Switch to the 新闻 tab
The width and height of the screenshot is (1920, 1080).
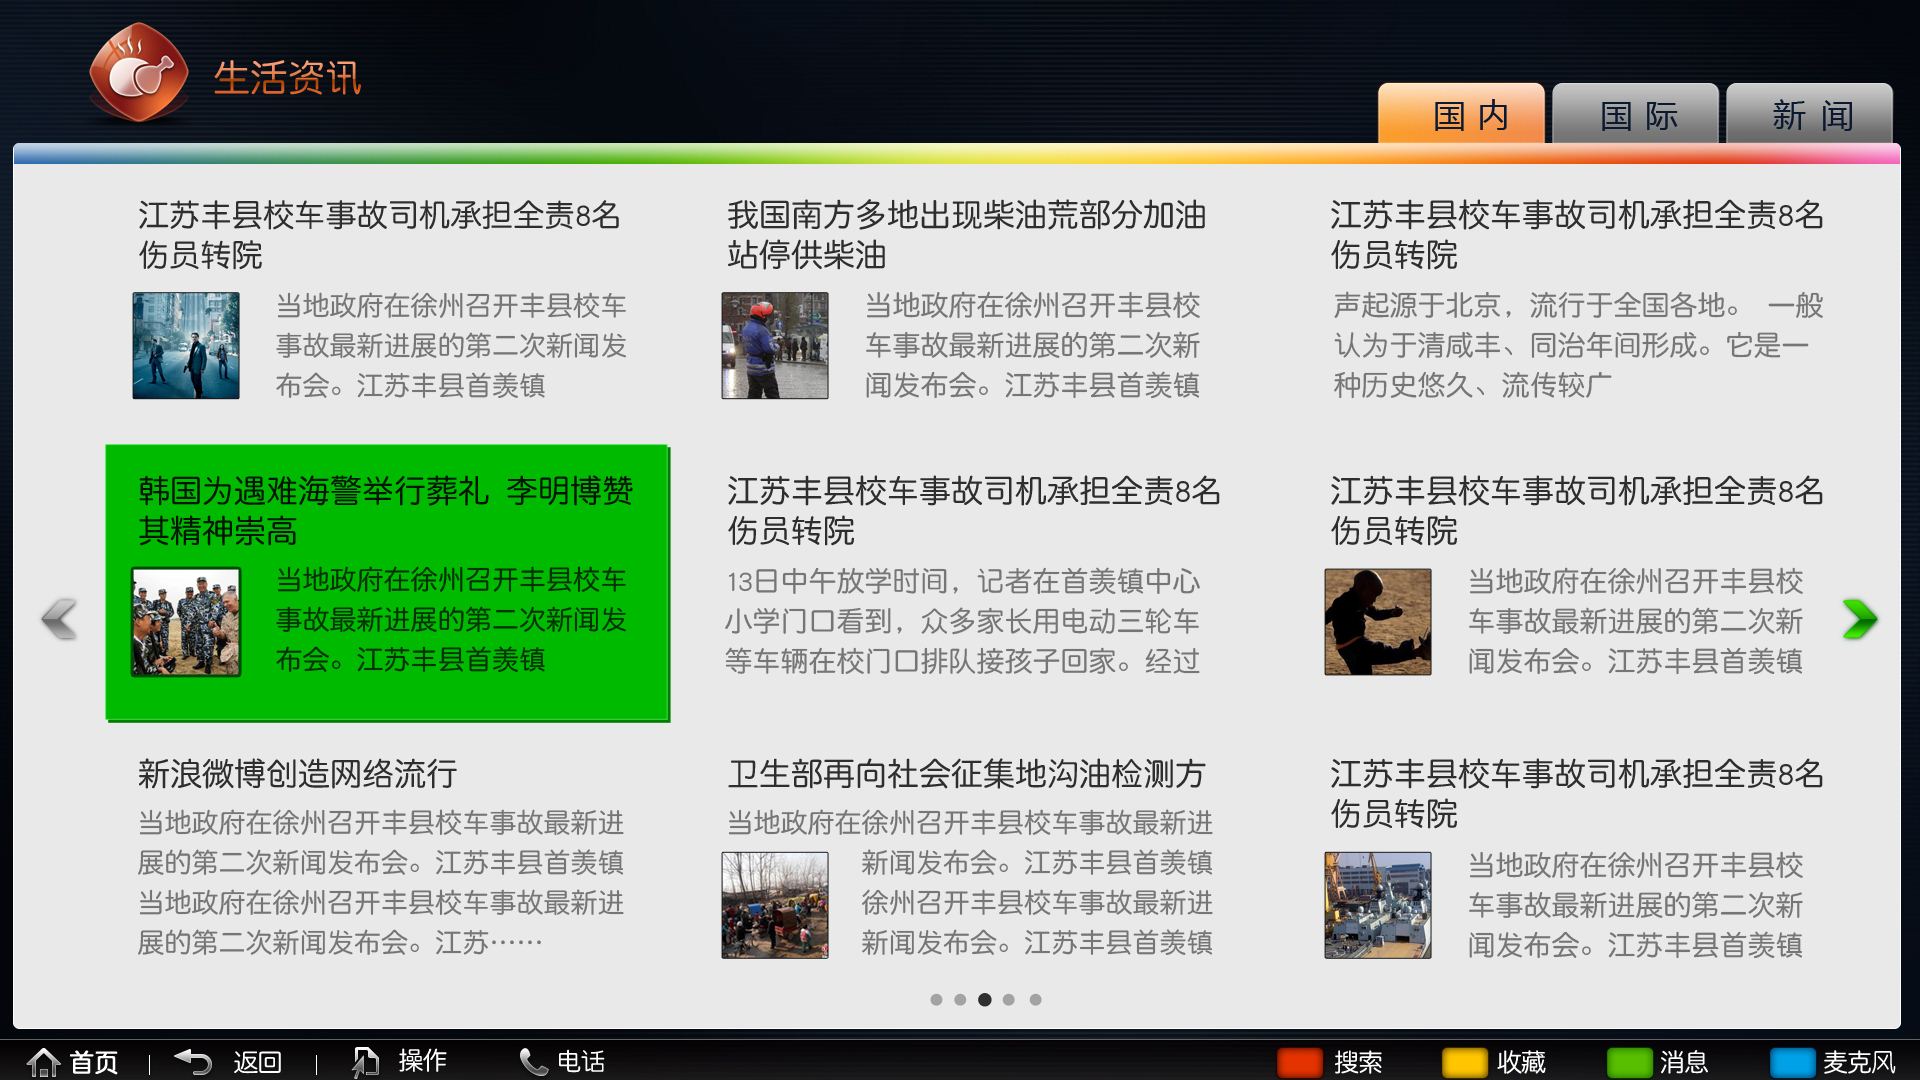pos(1809,114)
